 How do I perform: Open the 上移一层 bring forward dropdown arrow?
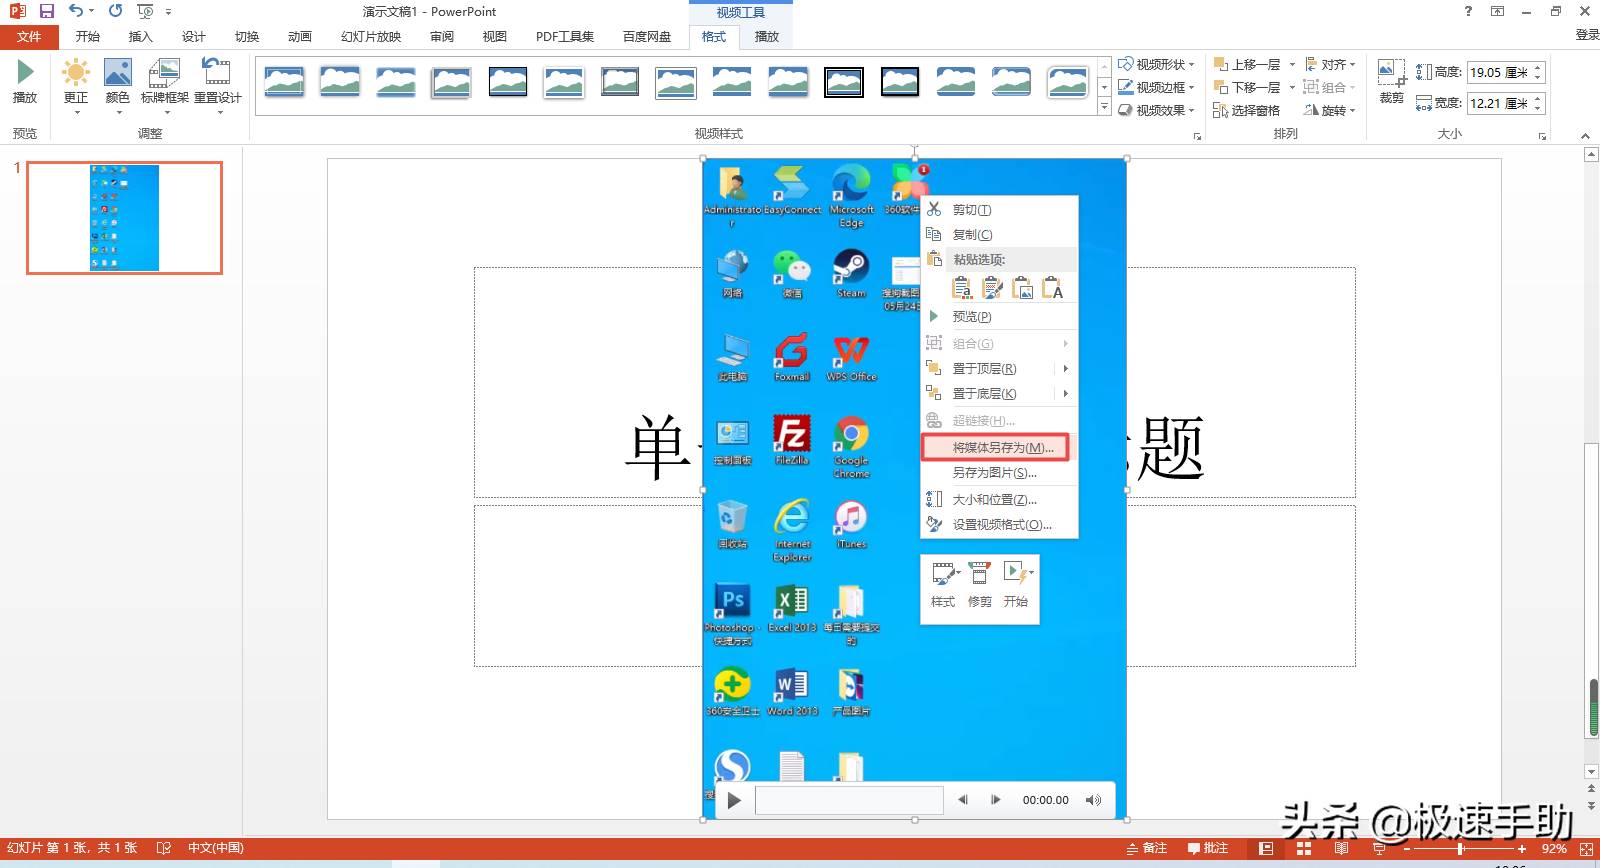[1292, 64]
